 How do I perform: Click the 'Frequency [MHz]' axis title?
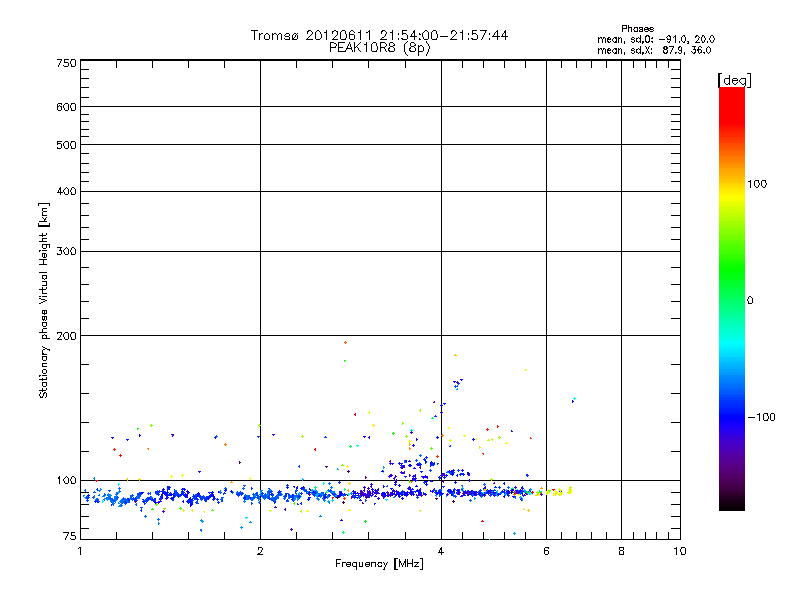click(x=379, y=564)
